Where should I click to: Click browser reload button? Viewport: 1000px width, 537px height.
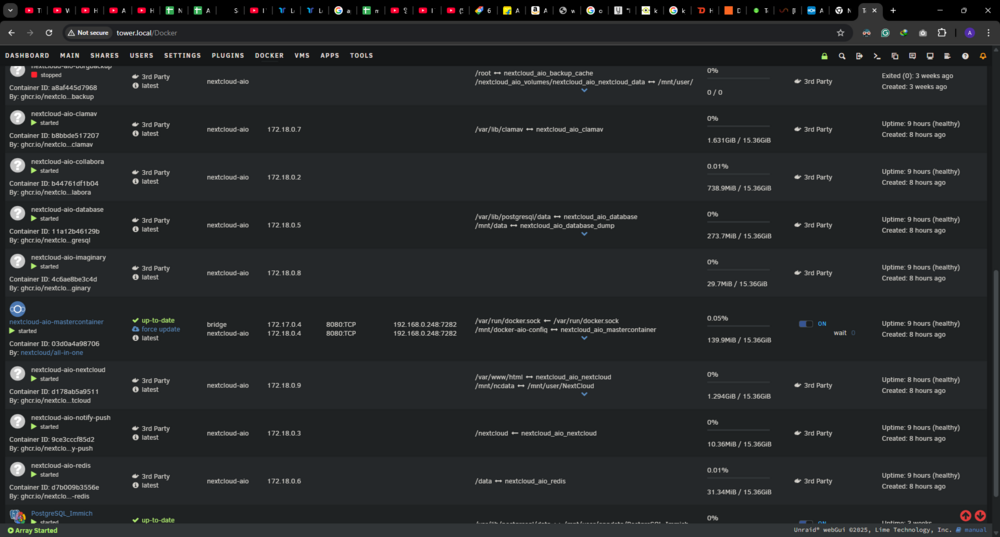48,33
